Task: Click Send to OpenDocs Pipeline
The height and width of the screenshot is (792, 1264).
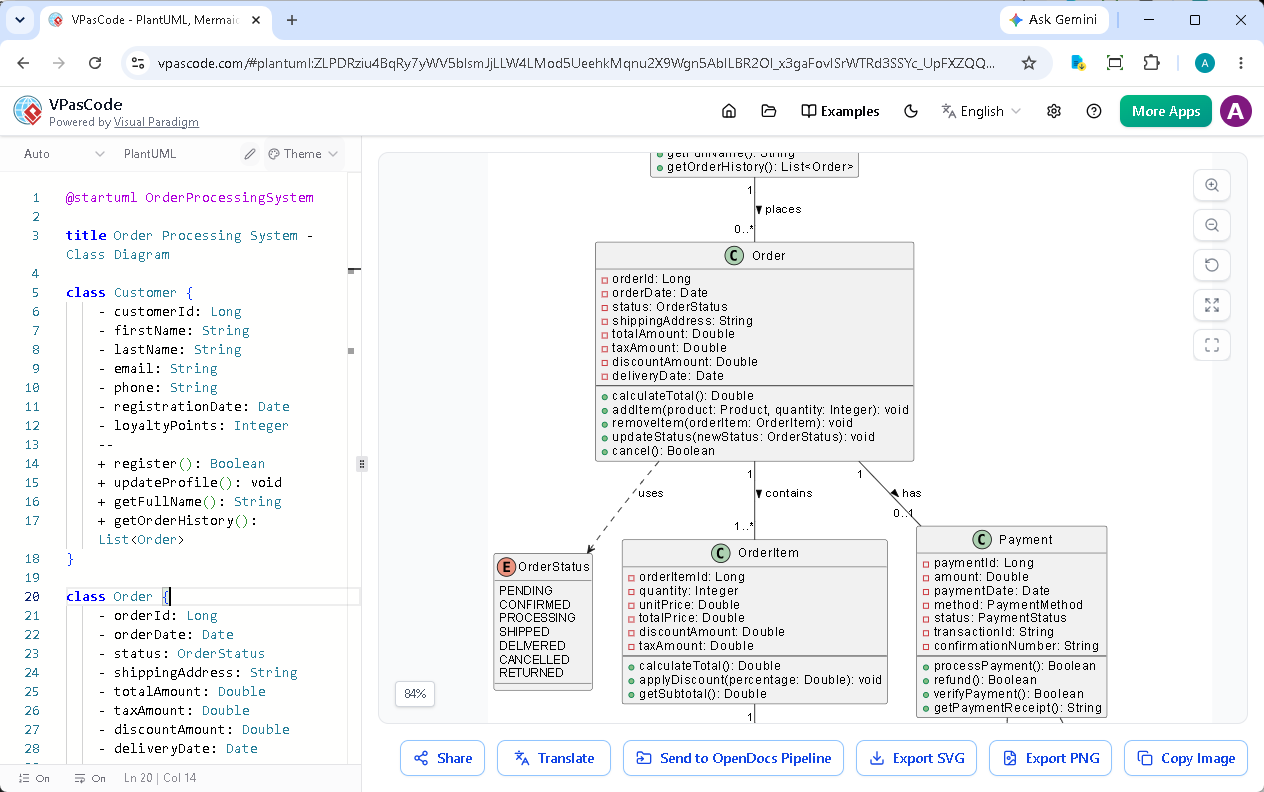Action: (x=733, y=758)
